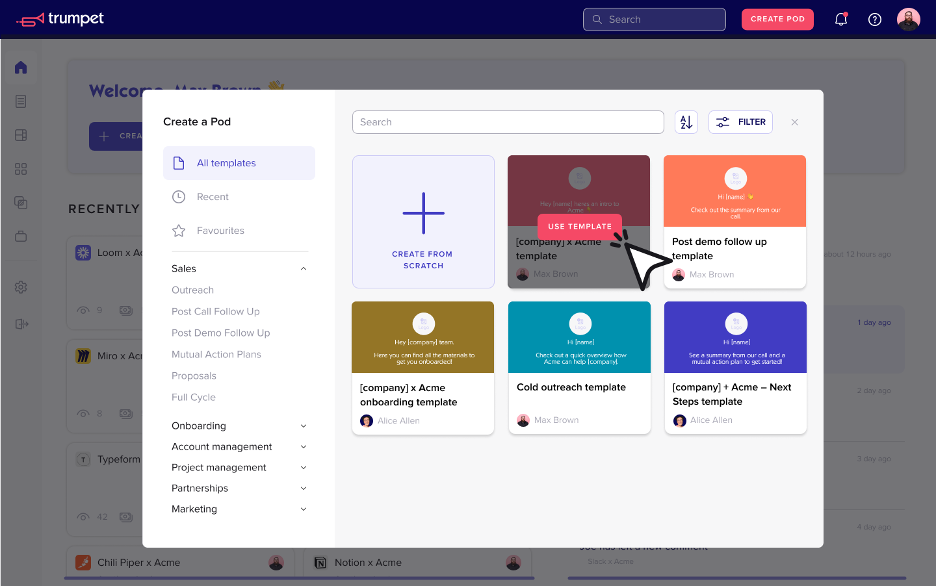936x586 pixels.
Task: Open Home via the sidebar house icon
Action: pyautogui.click(x=20, y=66)
